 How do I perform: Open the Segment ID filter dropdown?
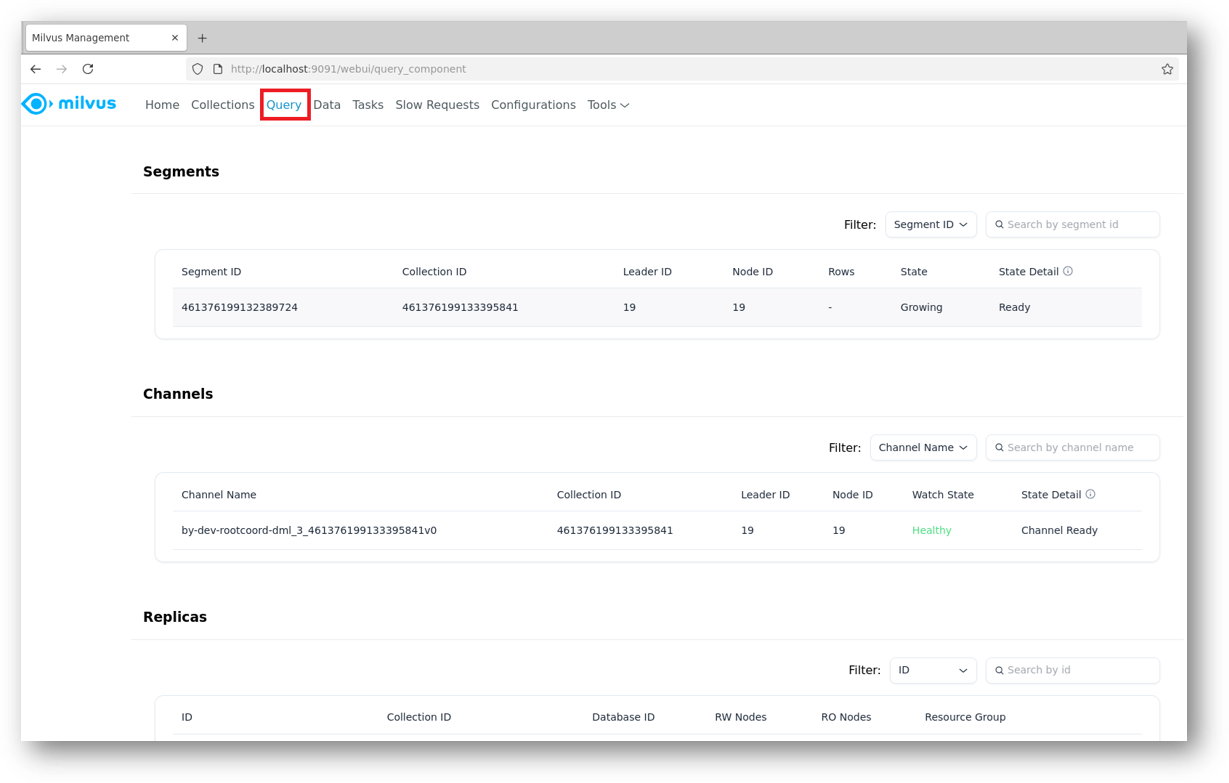pyautogui.click(x=930, y=225)
